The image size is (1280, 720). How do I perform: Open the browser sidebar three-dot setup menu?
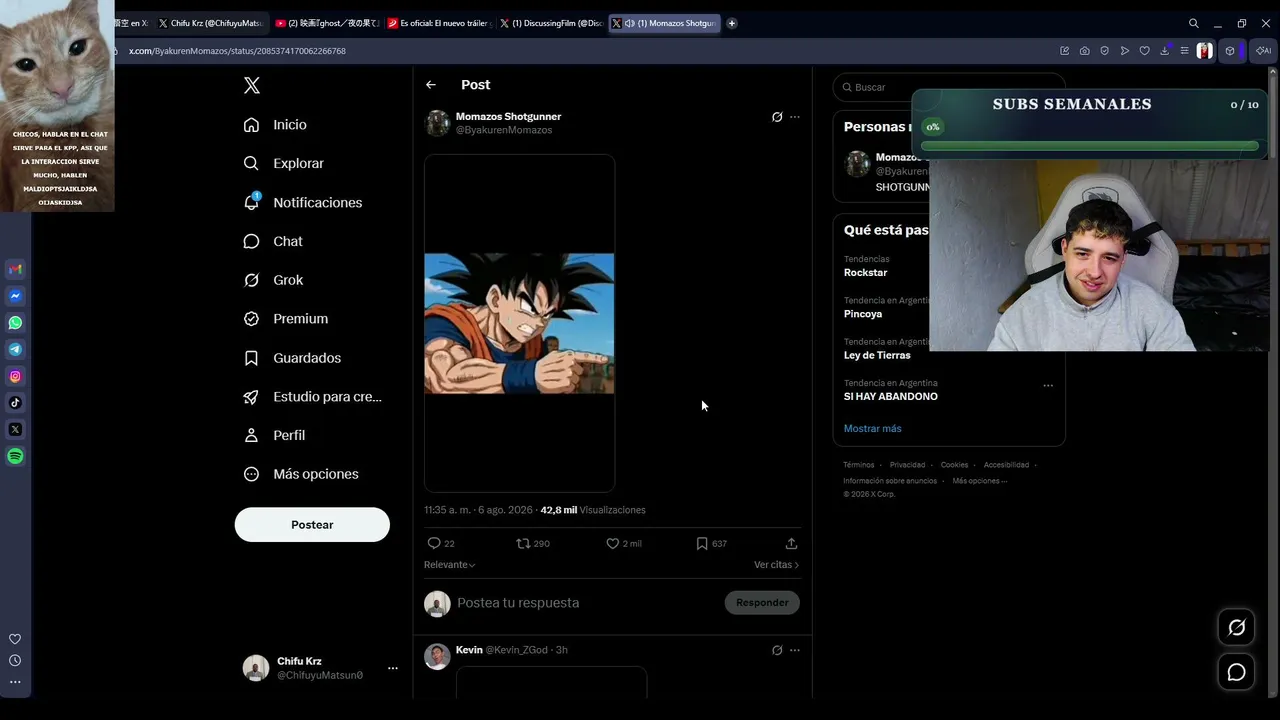pyautogui.click(x=15, y=682)
